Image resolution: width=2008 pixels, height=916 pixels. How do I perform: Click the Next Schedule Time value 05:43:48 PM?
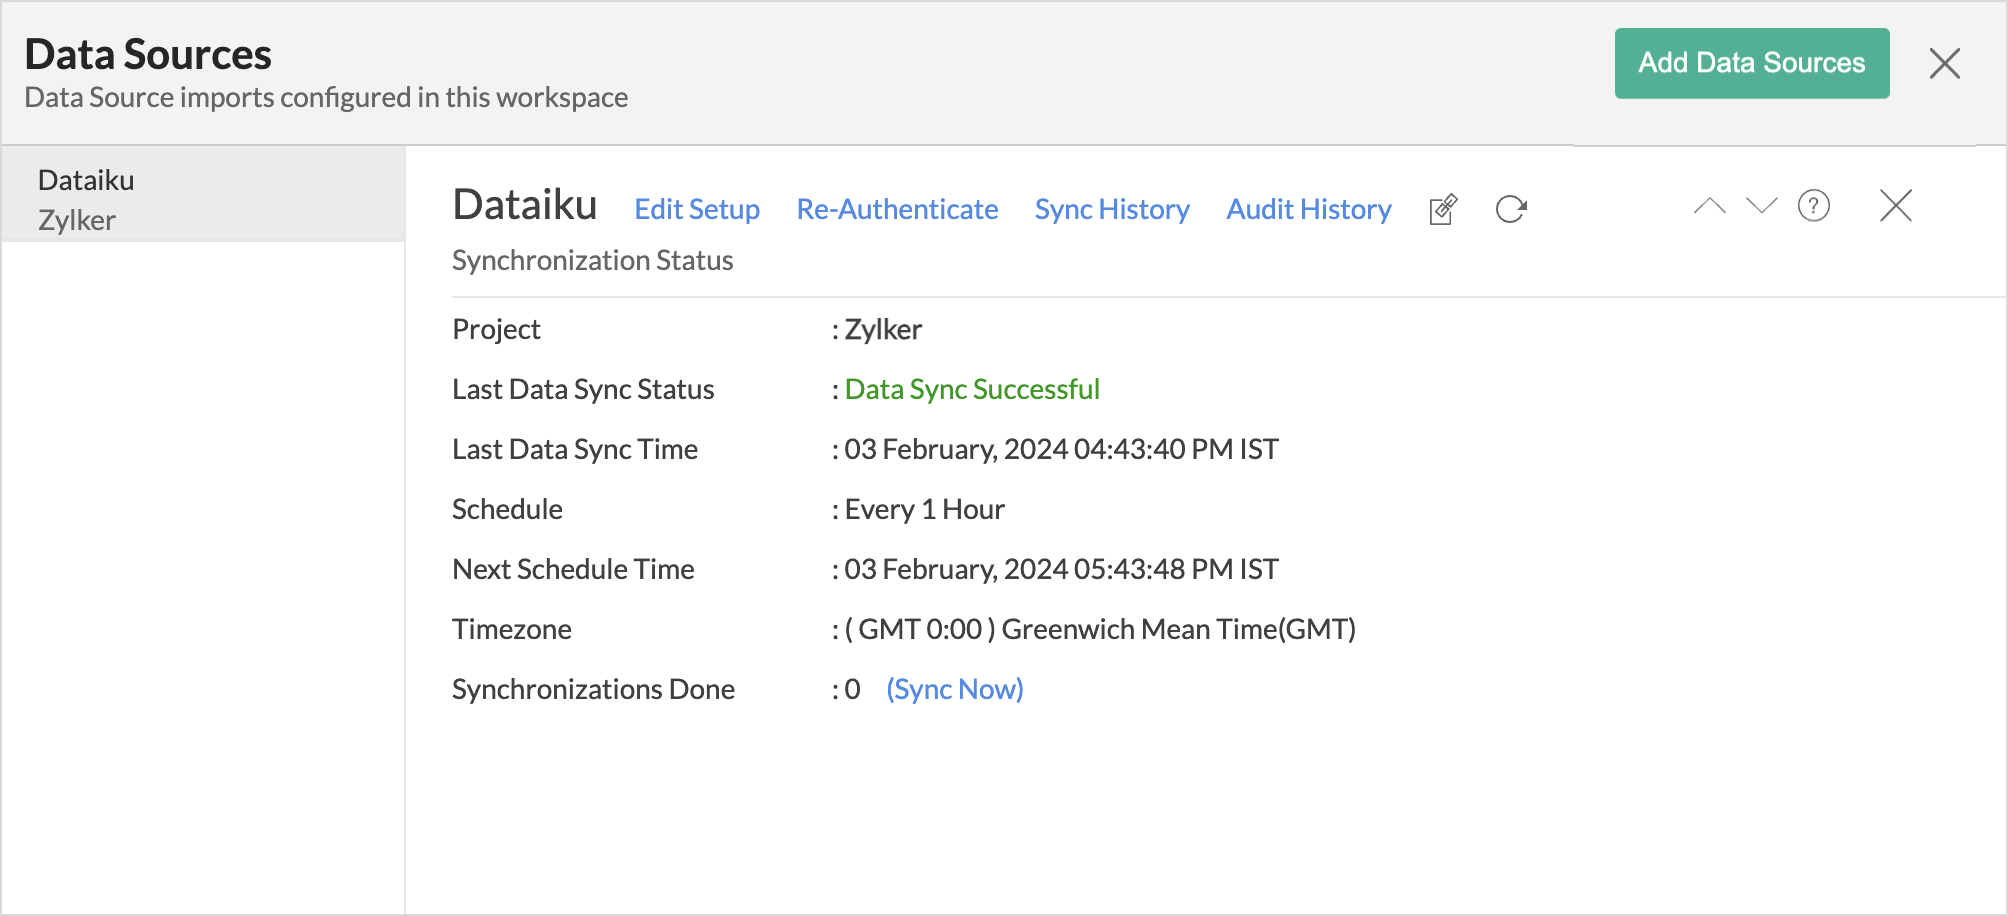[x=1061, y=569]
